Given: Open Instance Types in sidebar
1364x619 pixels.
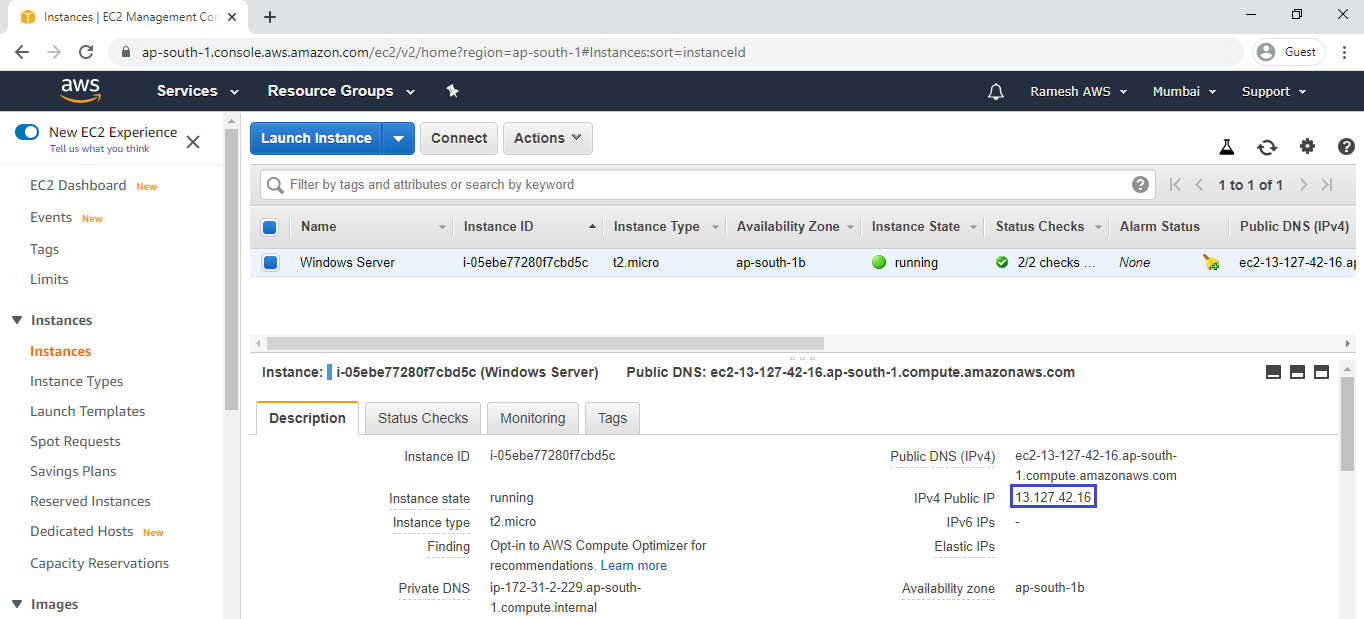Looking at the screenshot, I should (x=77, y=381).
